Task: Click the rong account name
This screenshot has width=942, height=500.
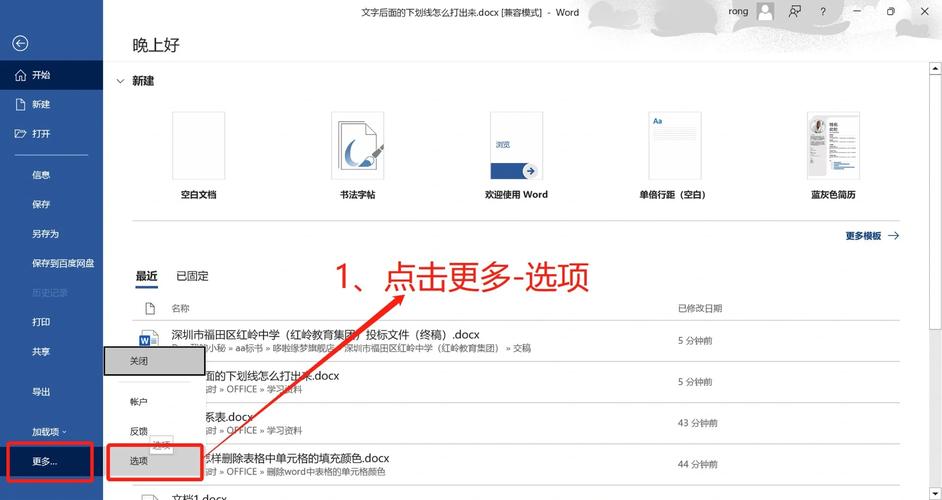Action: click(738, 11)
